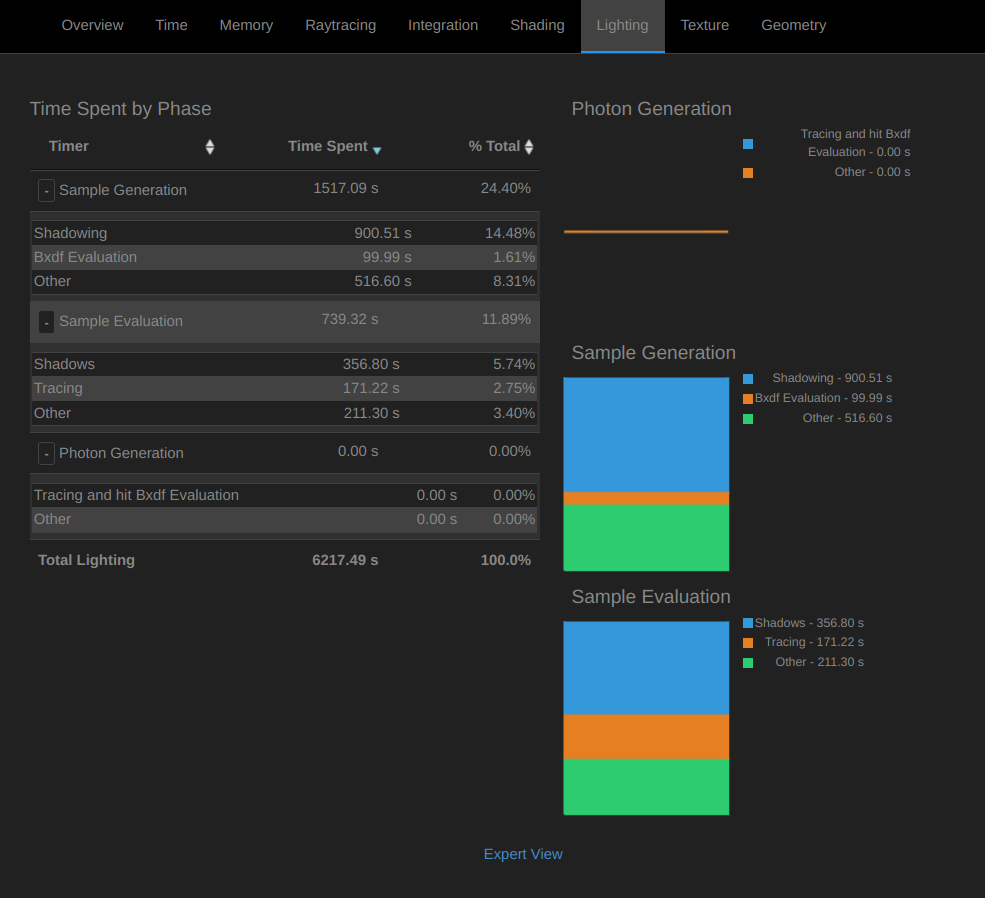Screen dimensions: 985x898
Task: Click the Time Spent column header
Action: click(x=328, y=146)
